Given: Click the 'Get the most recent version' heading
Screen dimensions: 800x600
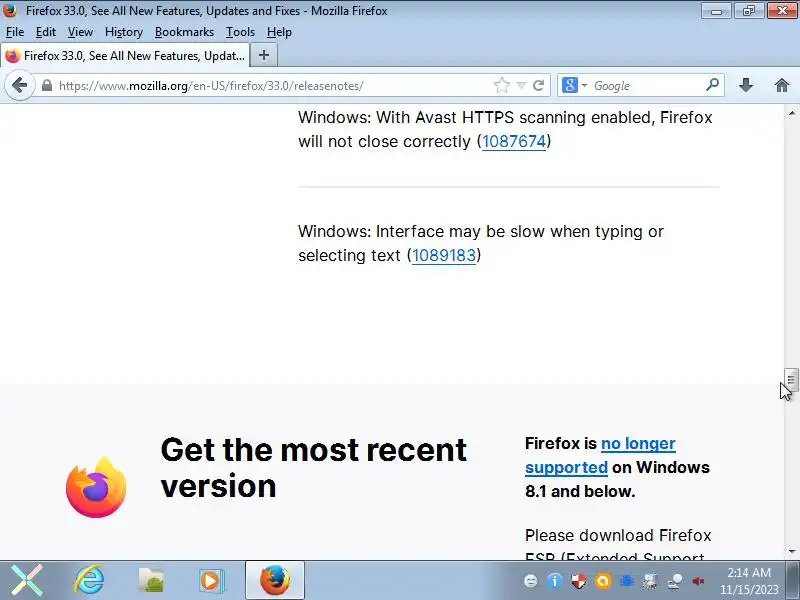Looking at the screenshot, I should point(313,468).
